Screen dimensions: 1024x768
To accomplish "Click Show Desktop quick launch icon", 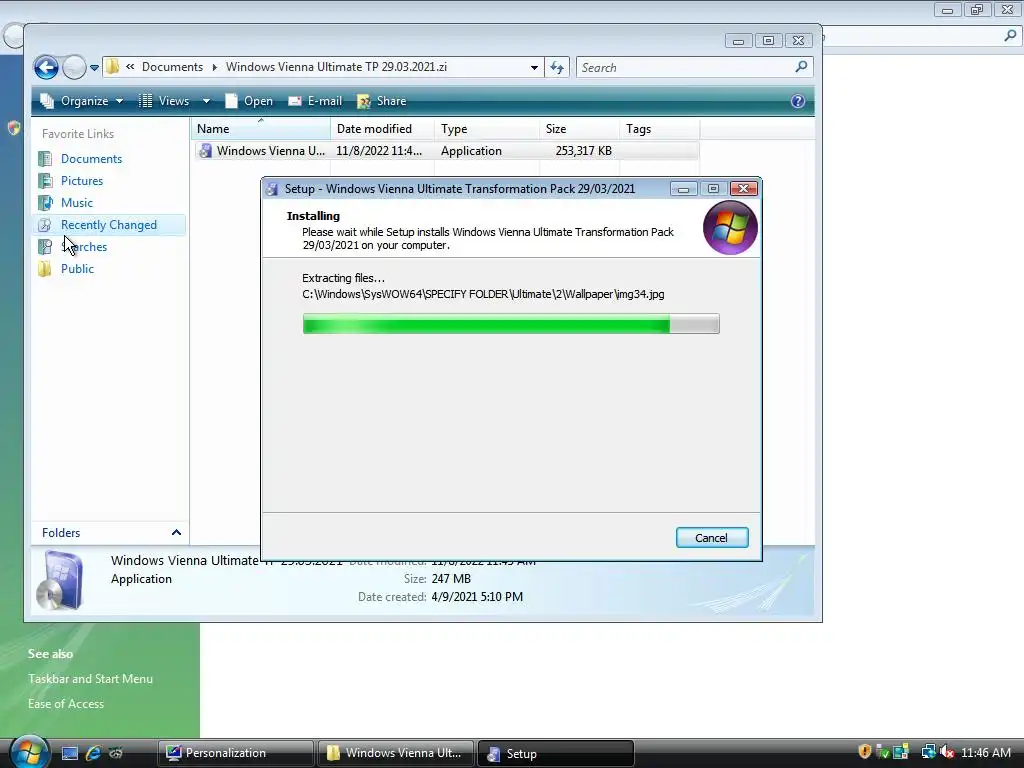I will (70, 754).
